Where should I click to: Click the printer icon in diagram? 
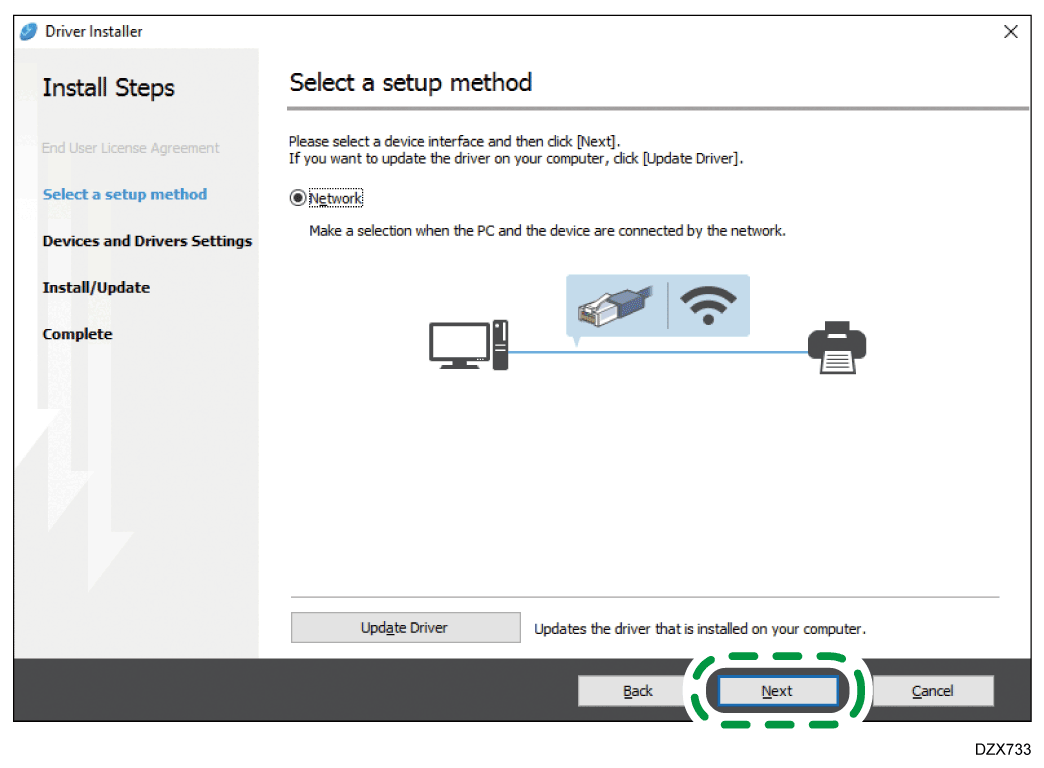click(x=836, y=347)
